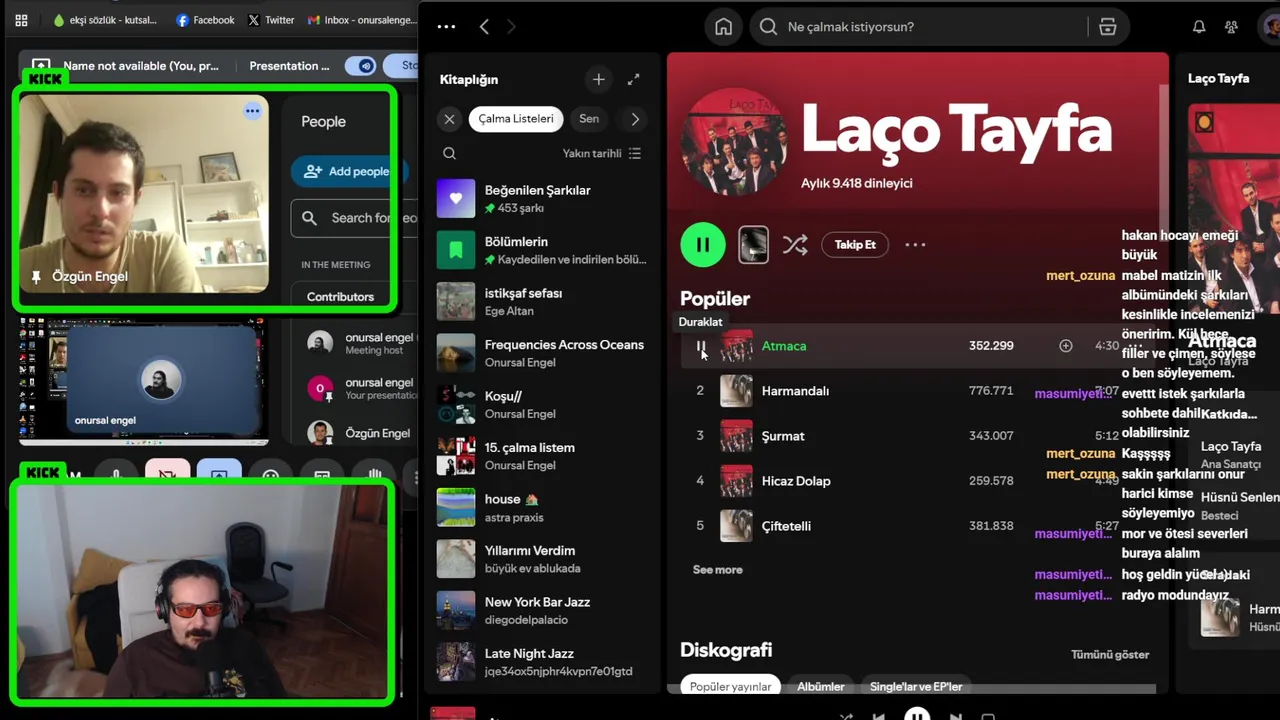This screenshot has width=1280, height=720.
Task: Expand the library panel
Action: pyautogui.click(x=633, y=79)
